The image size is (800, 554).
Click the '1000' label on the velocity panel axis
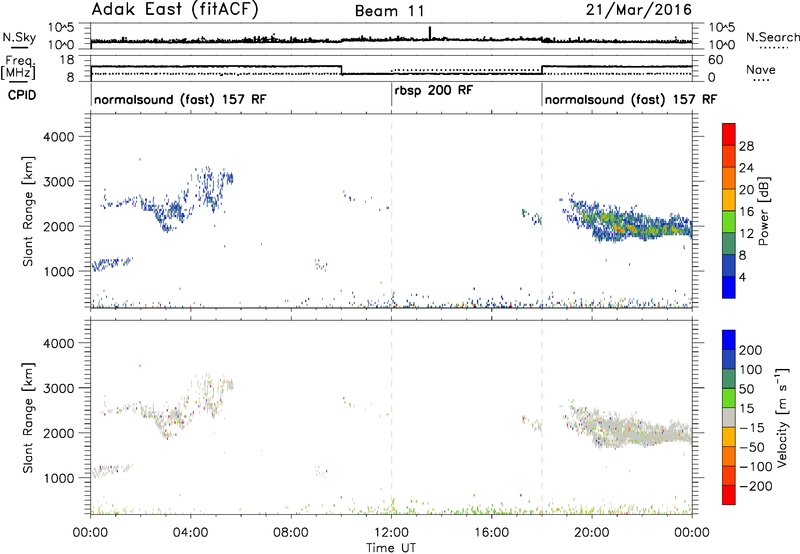click(59, 478)
